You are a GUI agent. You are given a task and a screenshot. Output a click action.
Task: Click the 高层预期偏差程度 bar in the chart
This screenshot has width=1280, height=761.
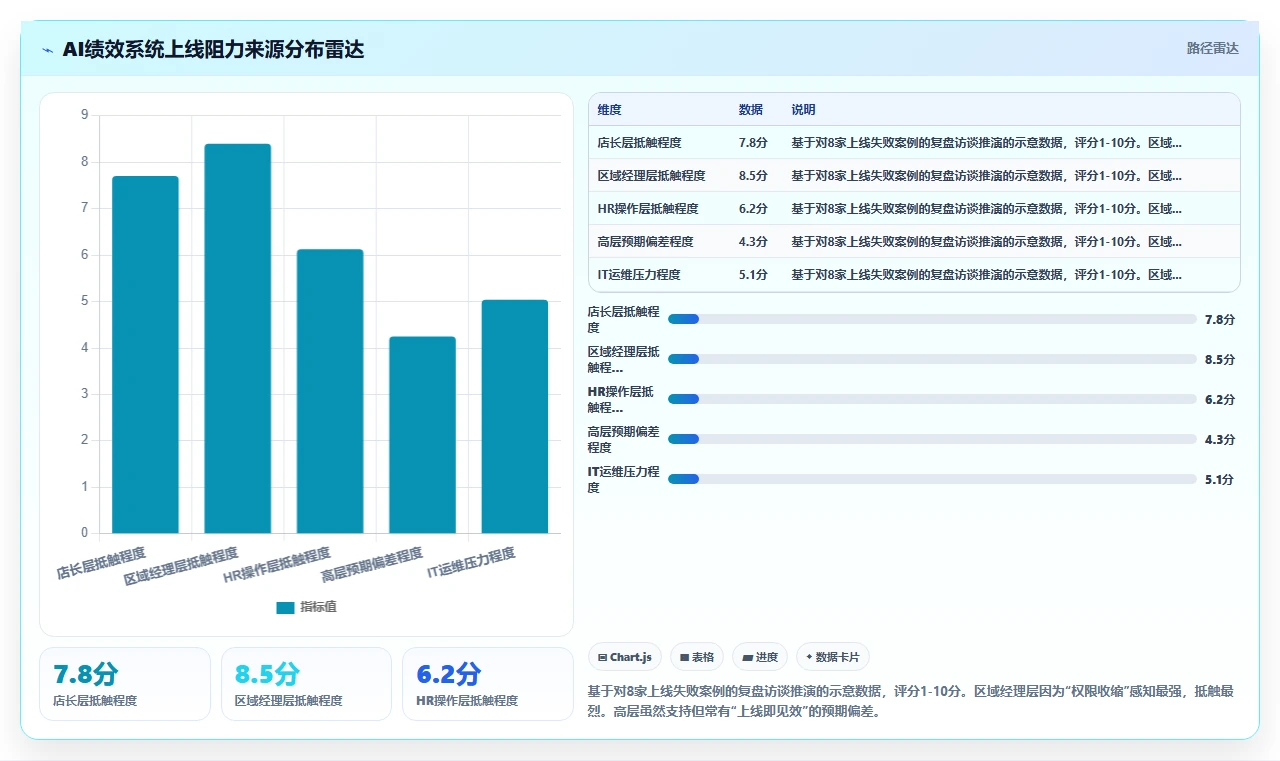(x=422, y=435)
